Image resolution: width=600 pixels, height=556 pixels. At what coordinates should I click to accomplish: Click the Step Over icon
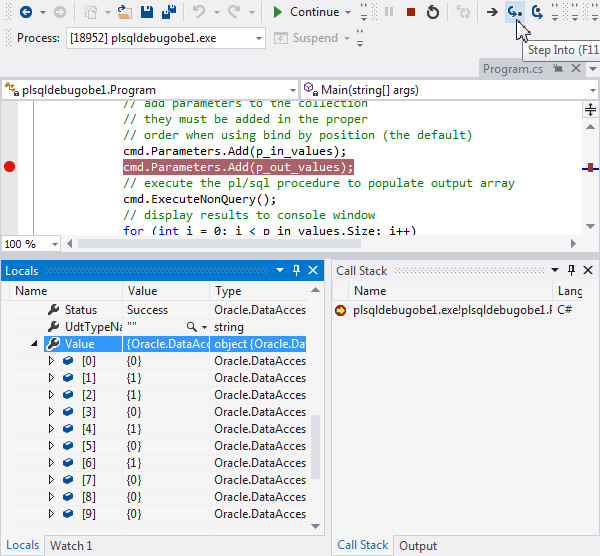(537, 12)
